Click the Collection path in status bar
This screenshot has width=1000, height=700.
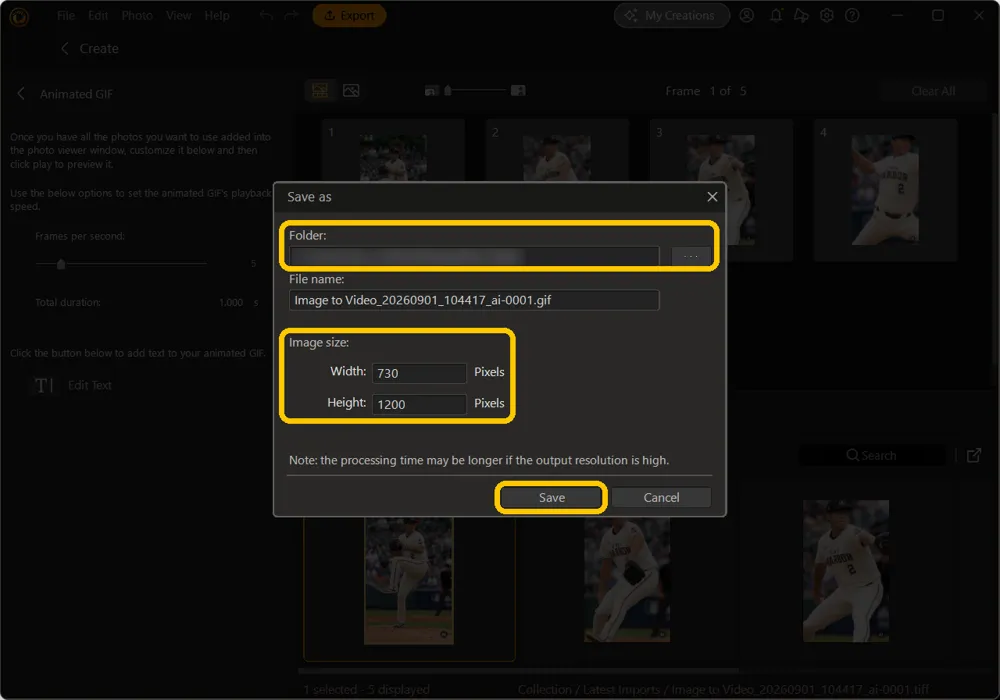723,689
